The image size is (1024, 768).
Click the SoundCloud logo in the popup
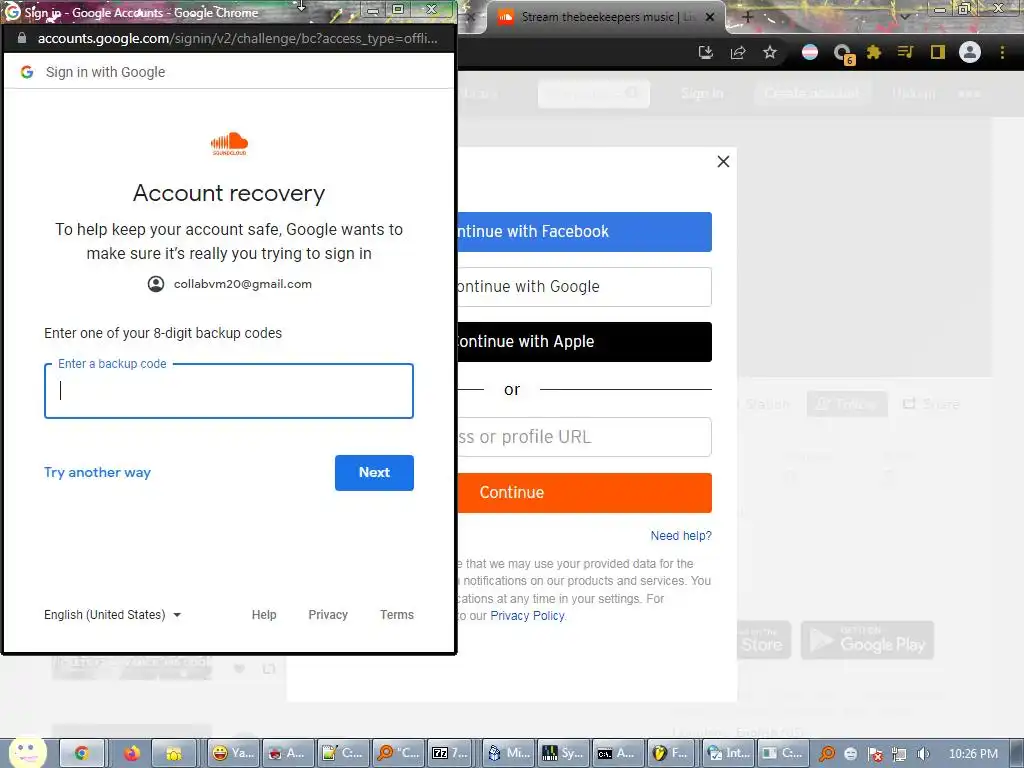(229, 143)
